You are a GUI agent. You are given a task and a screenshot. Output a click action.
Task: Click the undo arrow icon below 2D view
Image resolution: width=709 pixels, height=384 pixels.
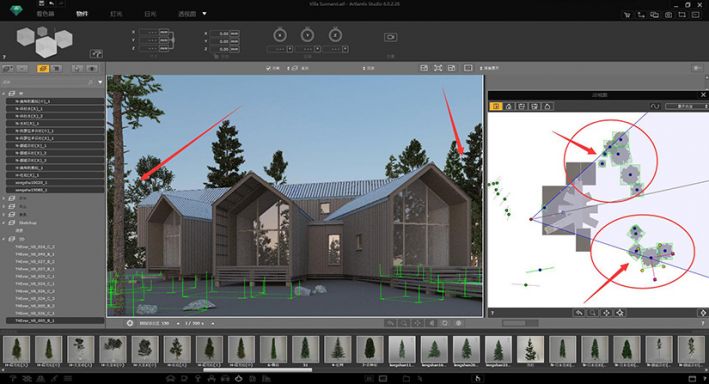pos(579,313)
